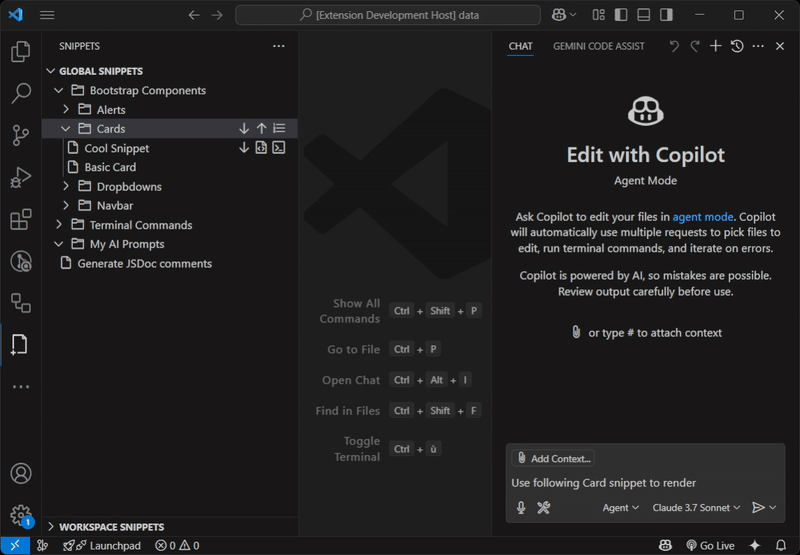Start a new chat with plus icon

[715, 46]
